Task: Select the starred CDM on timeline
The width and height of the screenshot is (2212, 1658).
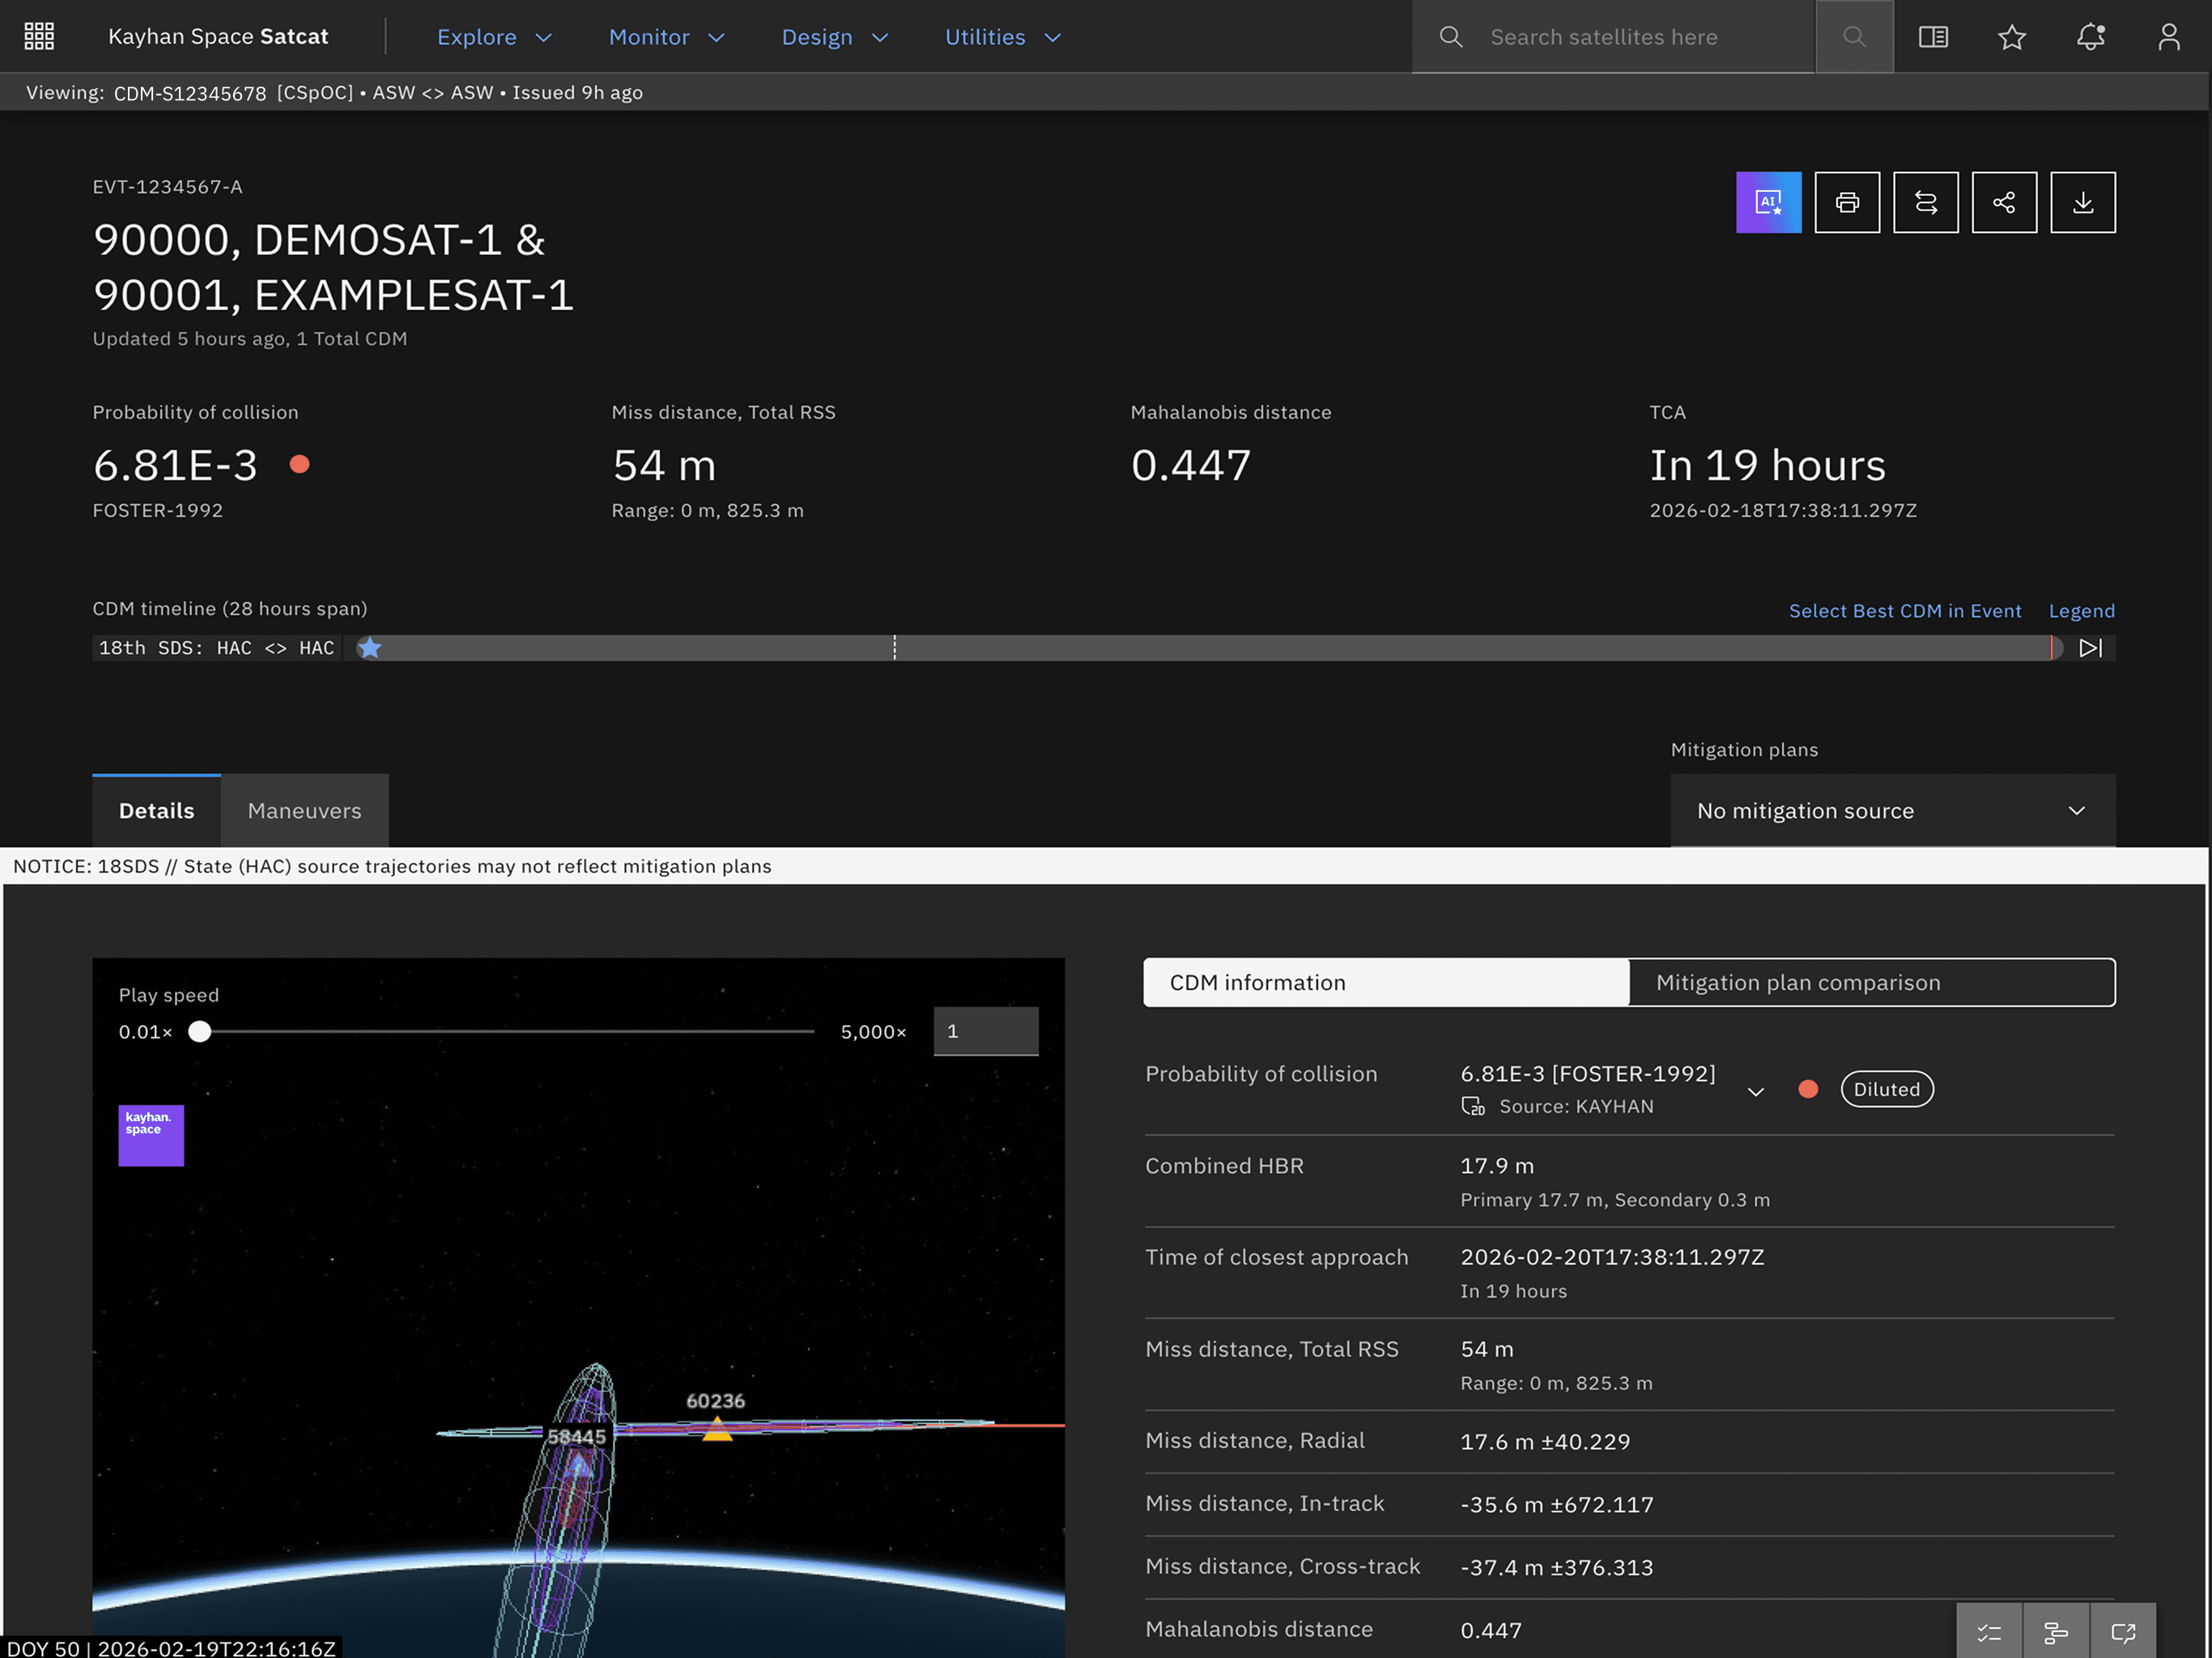Action: click(369, 647)
